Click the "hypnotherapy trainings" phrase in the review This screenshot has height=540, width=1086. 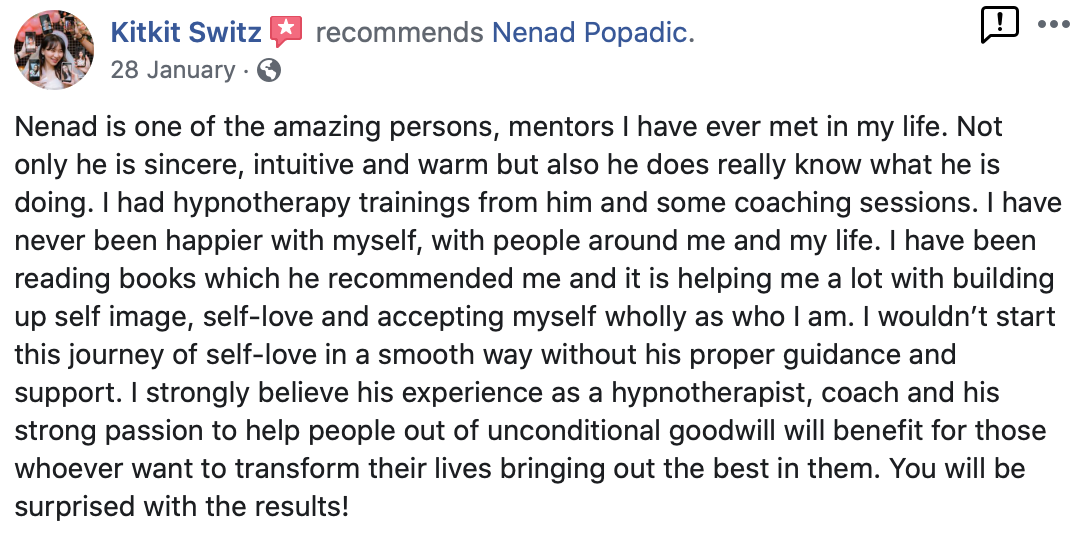[269, 202]
